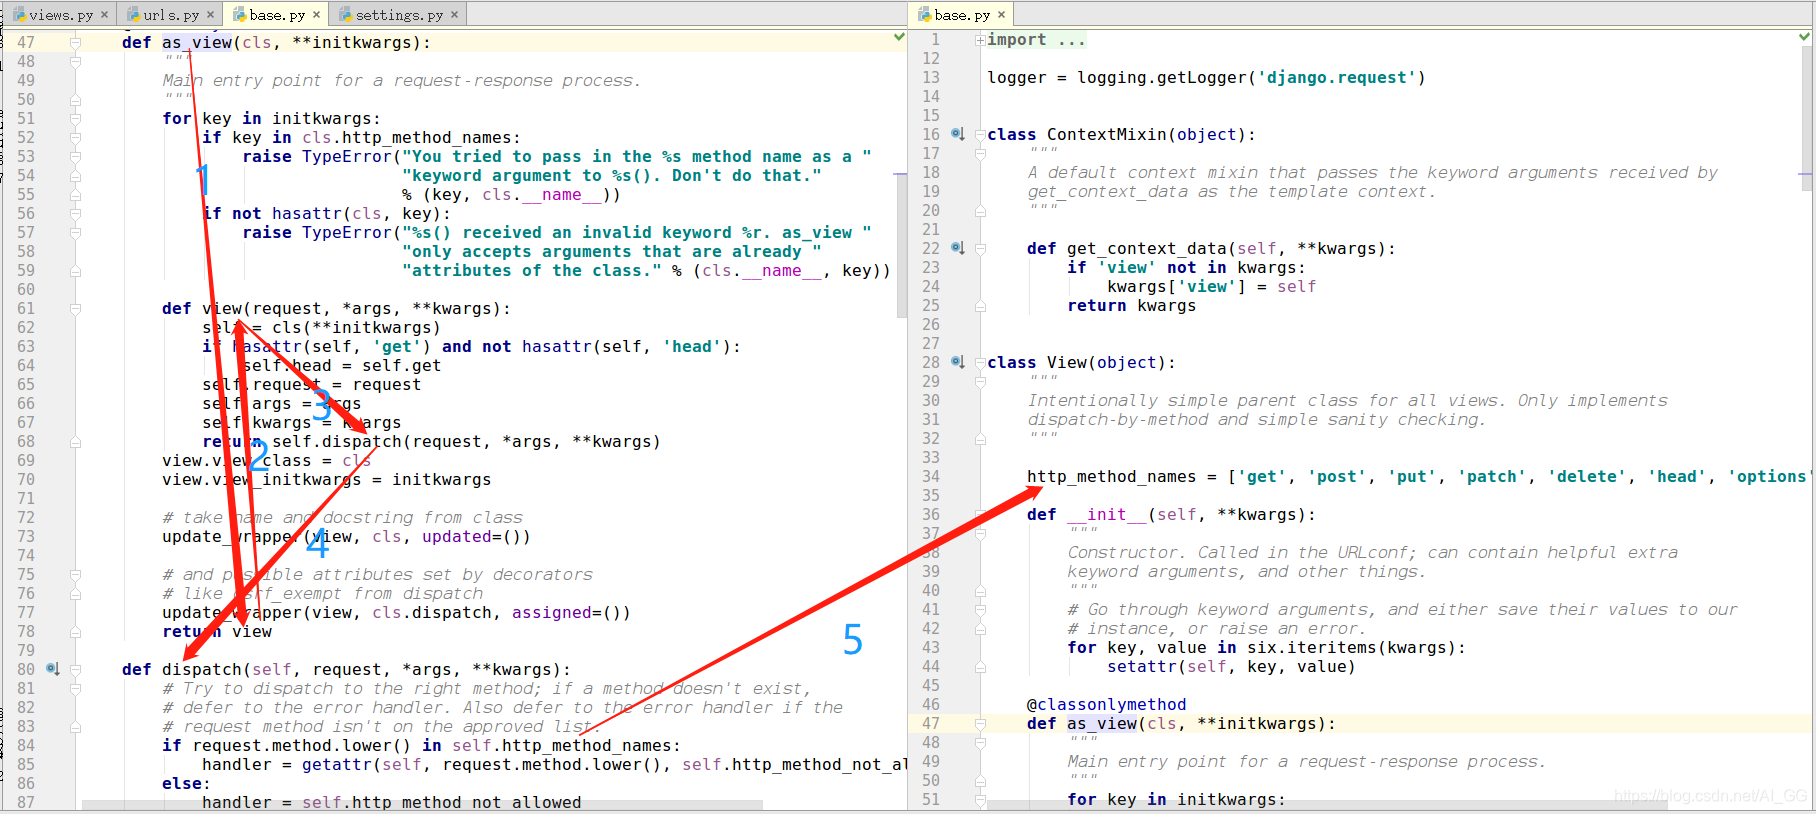The image size is (1816, 814).
Task: Click the 'django.request' string literal
Action: tap(1336, 78)
